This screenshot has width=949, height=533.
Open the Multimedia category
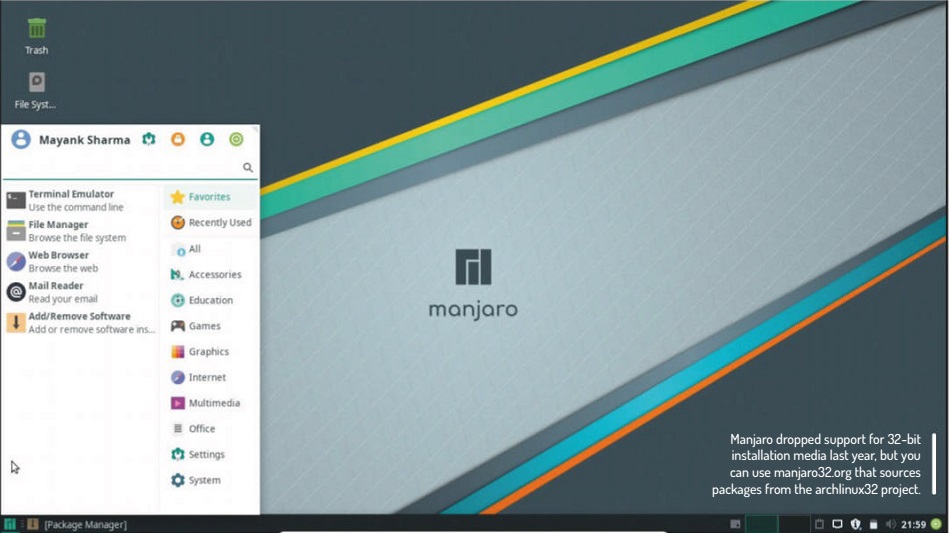tap(210, 403)
